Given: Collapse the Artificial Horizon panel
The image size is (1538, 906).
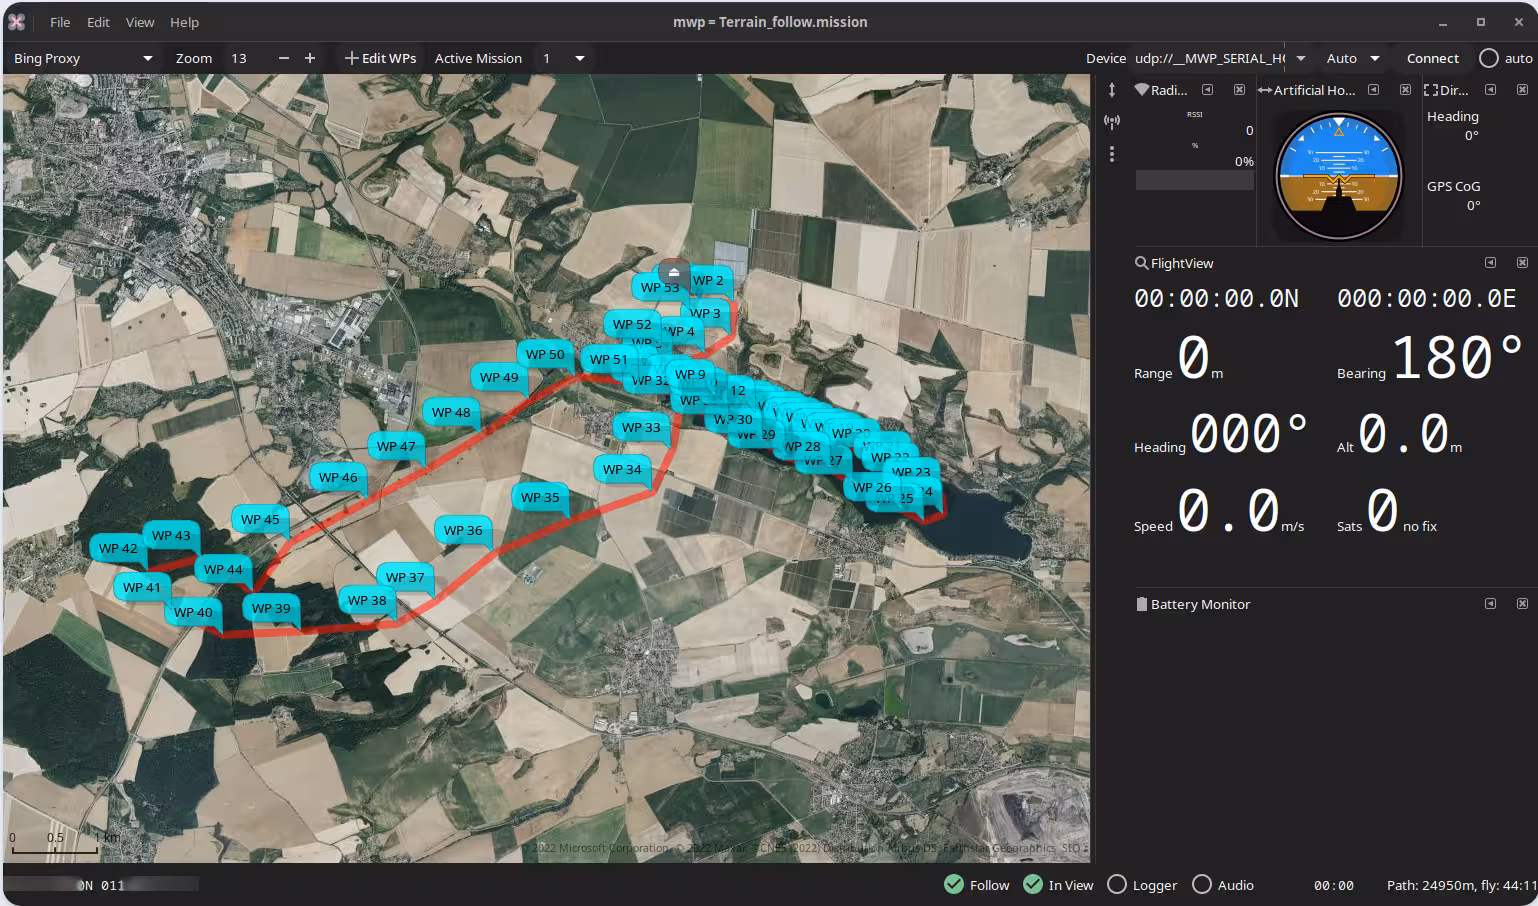Looking at the screenshot, I should click(1373, 90).
